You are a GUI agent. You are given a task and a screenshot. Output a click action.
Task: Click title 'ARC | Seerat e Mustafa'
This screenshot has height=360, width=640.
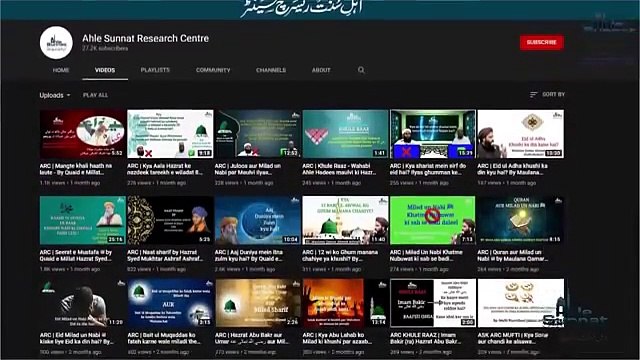tap(76, 256)
